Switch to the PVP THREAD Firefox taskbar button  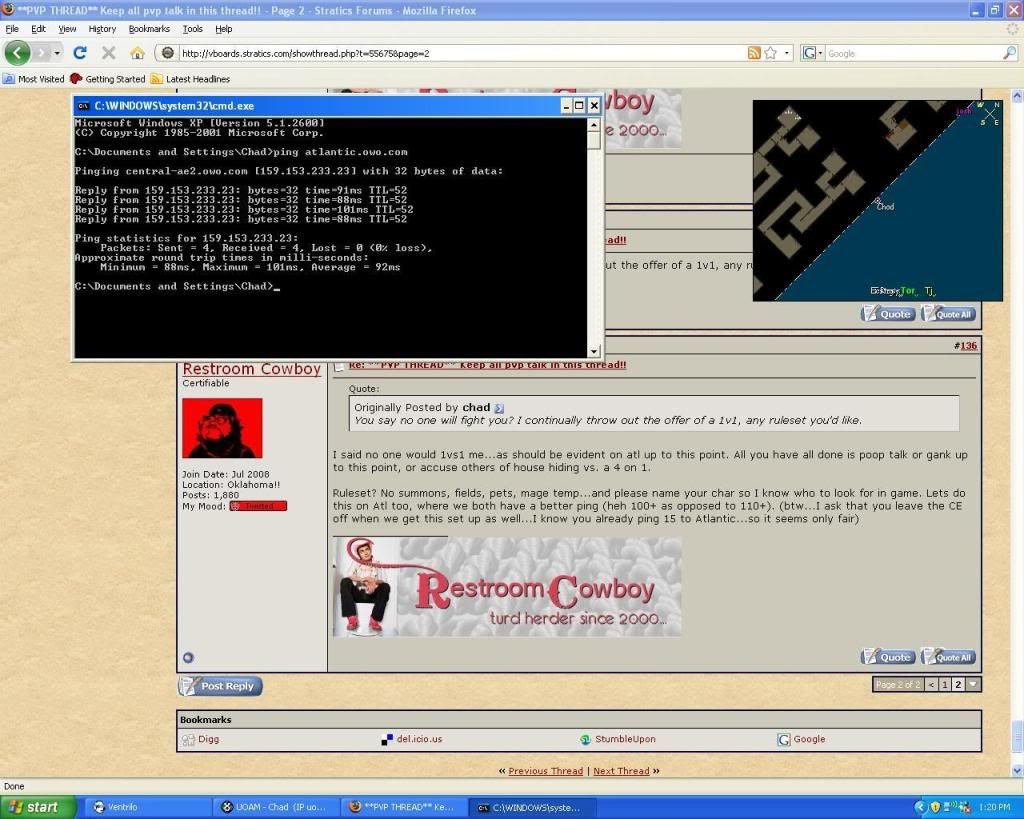(x=405, y=807)
